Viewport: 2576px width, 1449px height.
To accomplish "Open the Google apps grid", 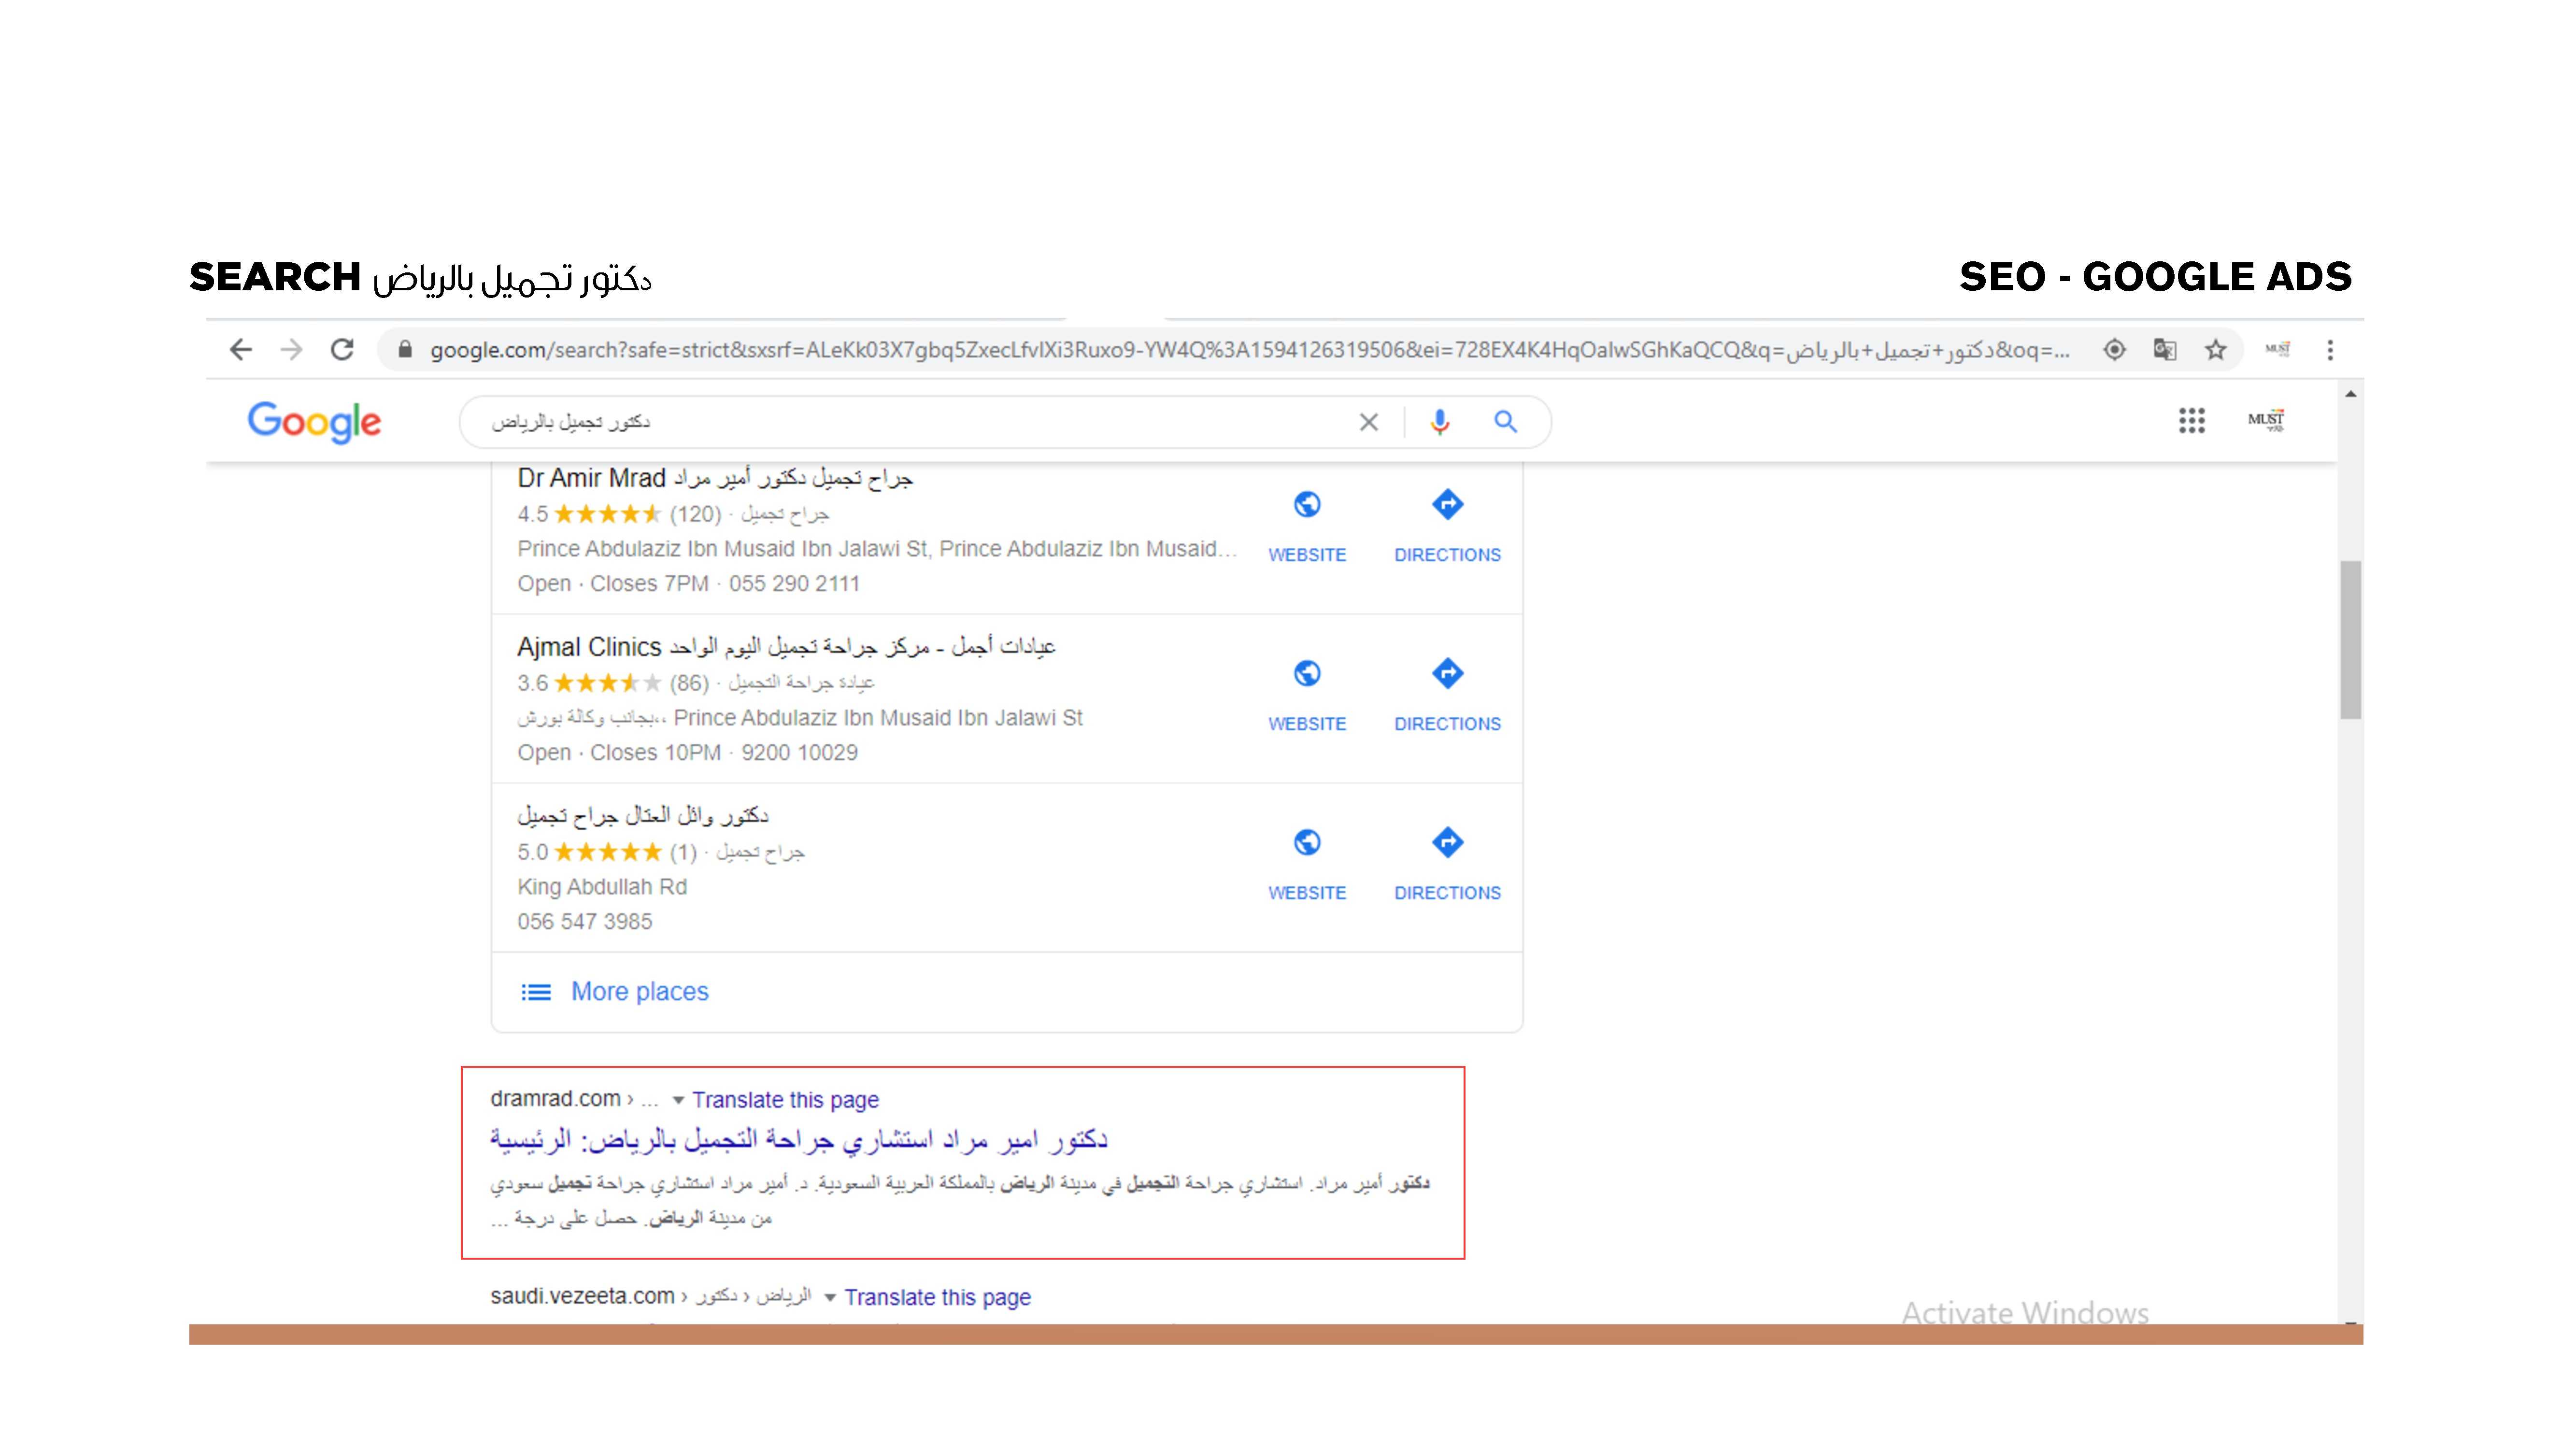I will point(2192,421).
